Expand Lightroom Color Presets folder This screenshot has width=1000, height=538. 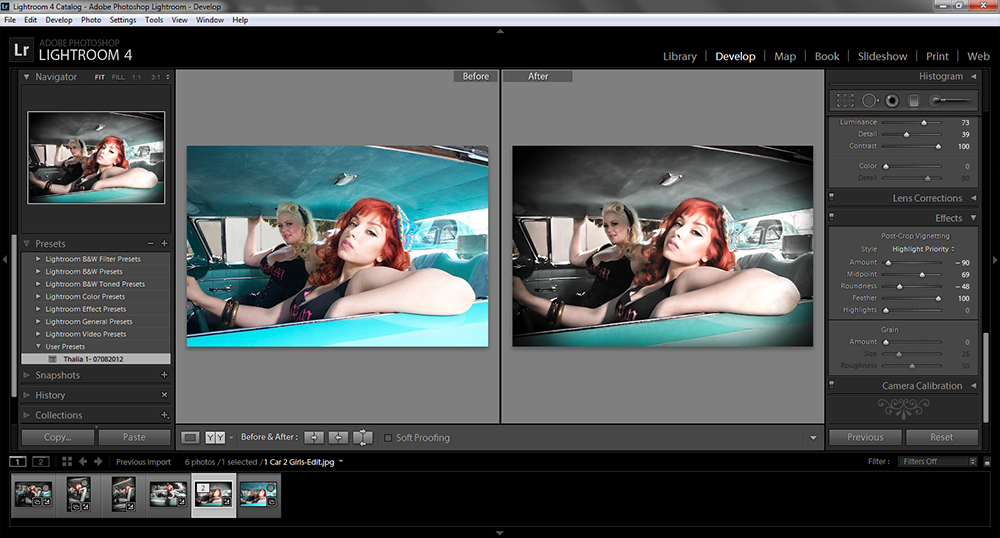point(38,296)
